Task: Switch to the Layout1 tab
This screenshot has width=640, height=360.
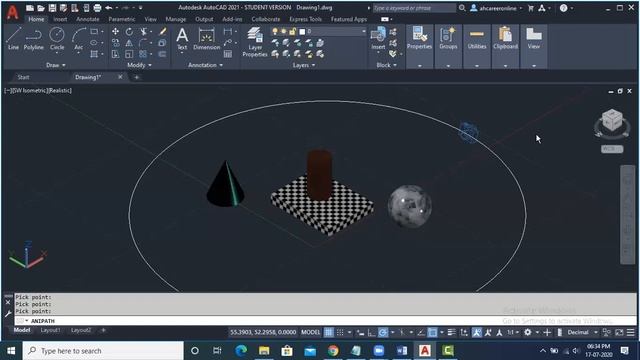Action: click(50, 330)
